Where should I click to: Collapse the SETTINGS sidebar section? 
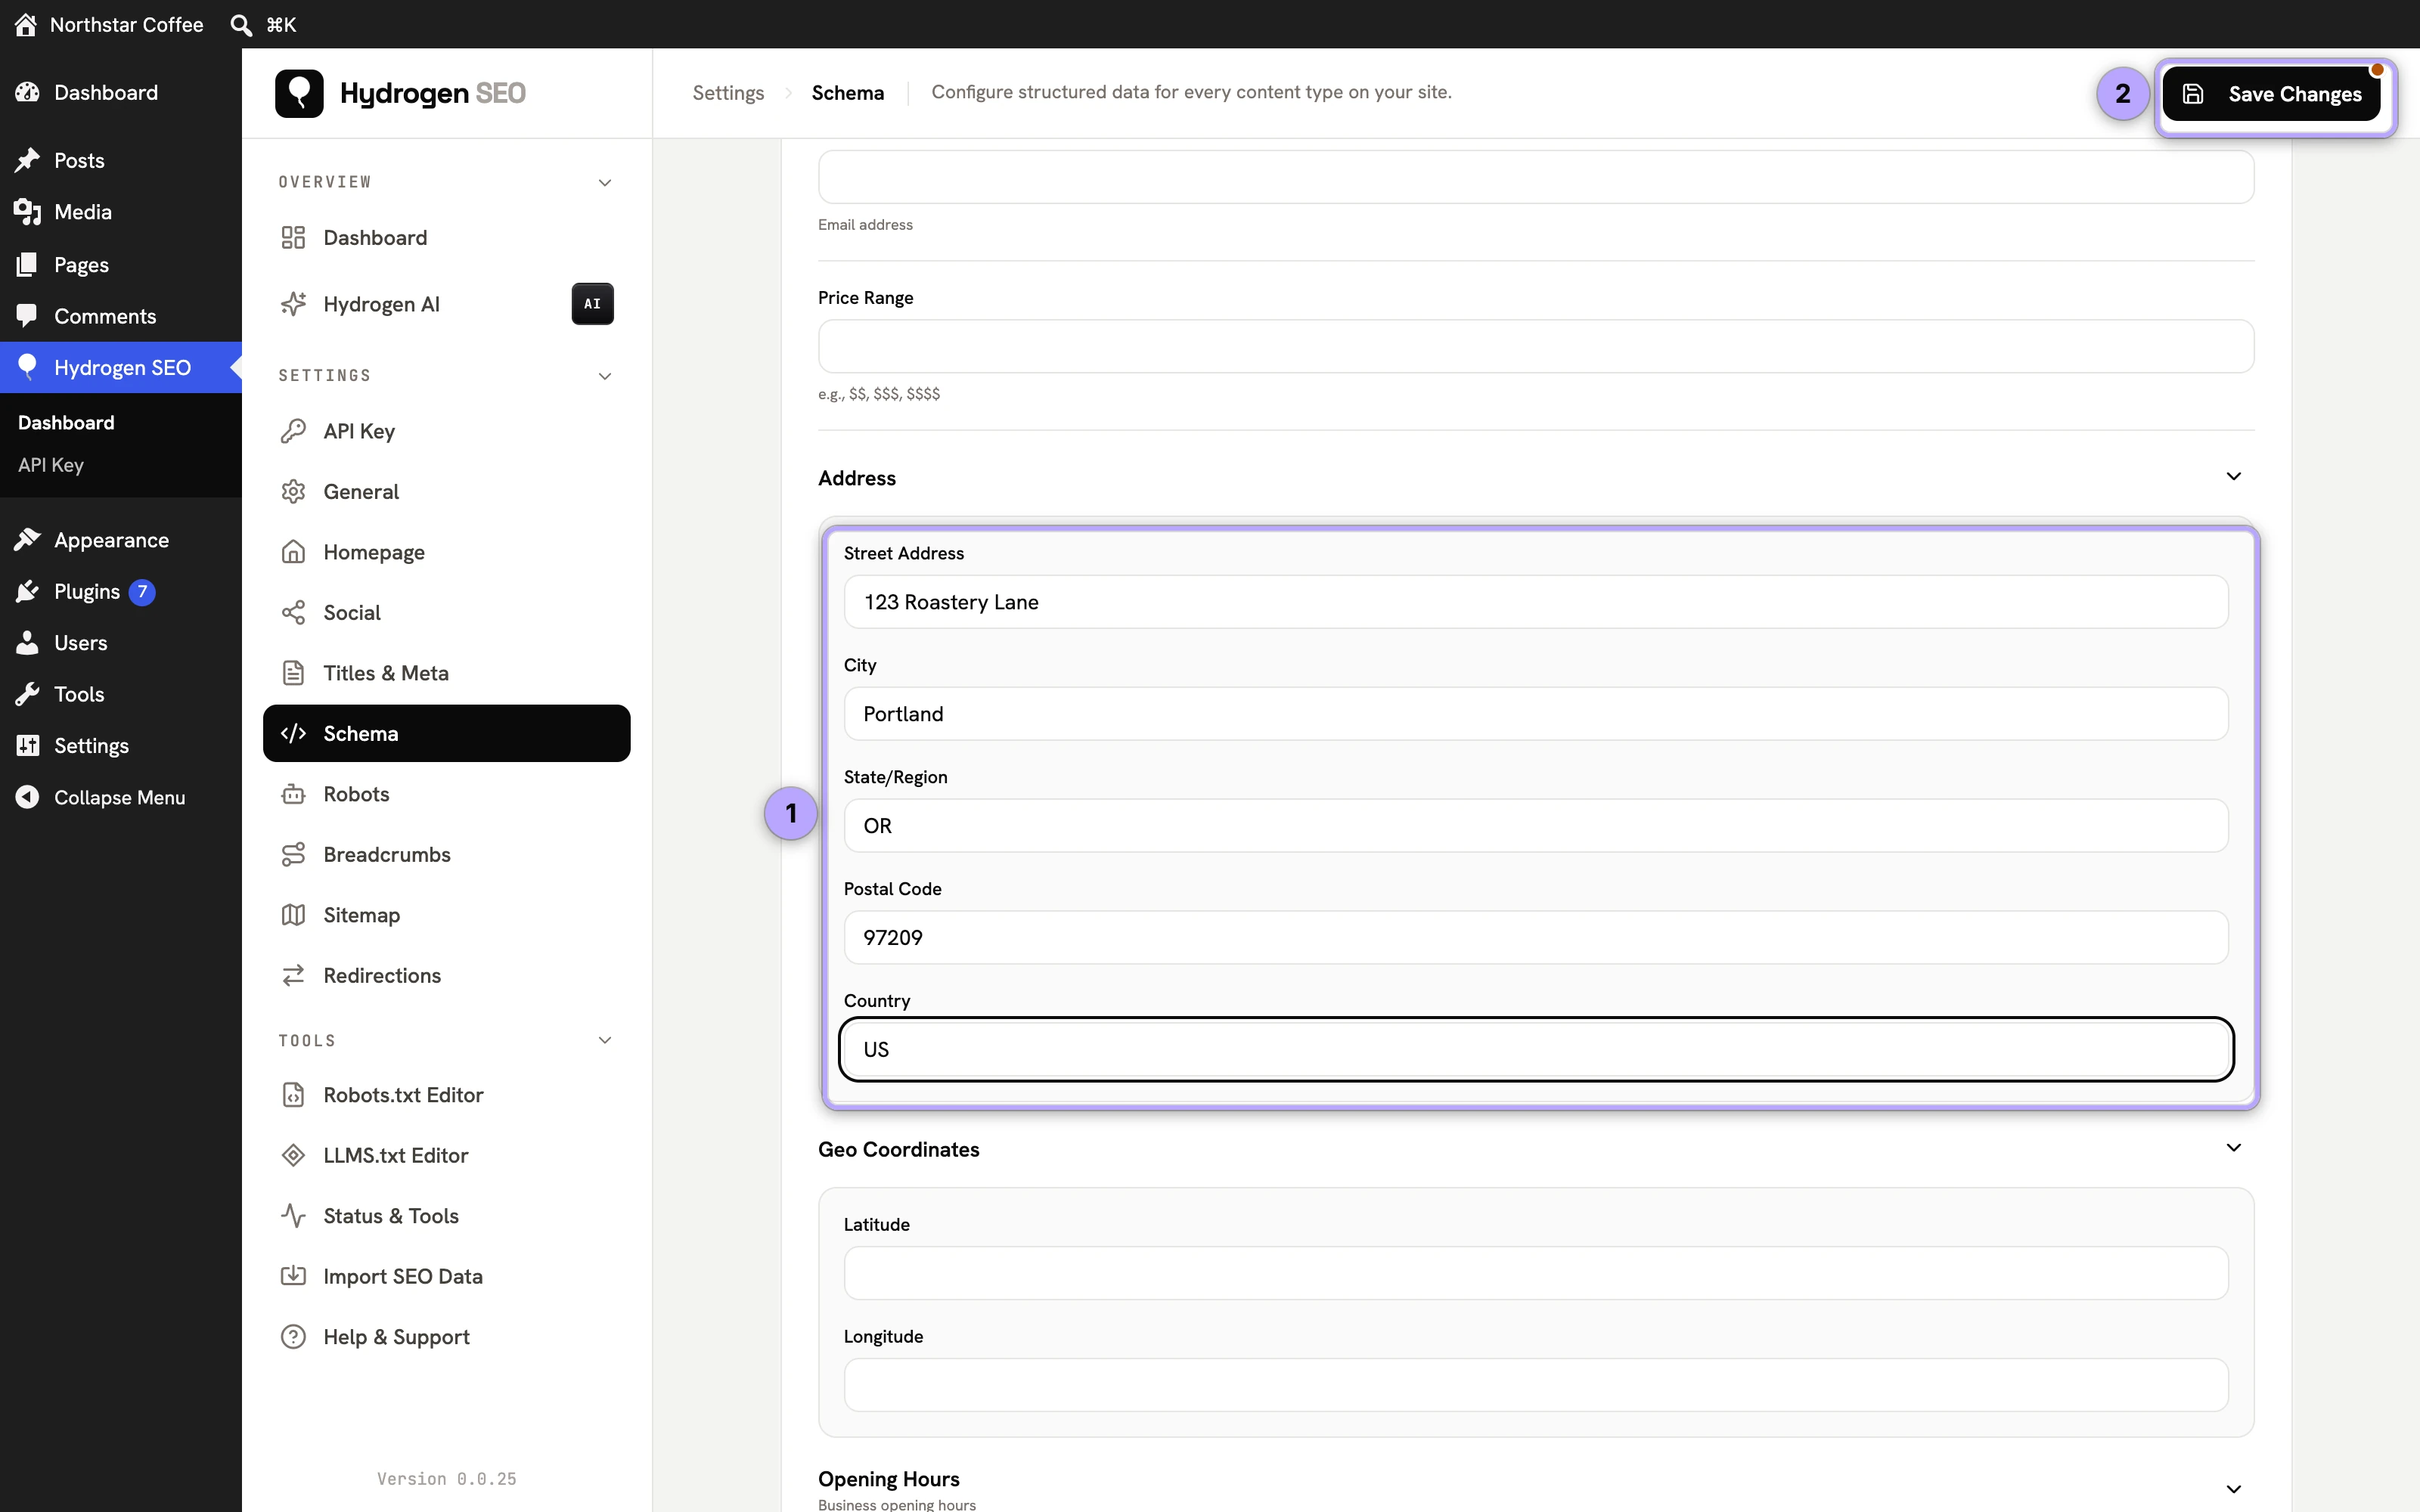tap(605, 376)
